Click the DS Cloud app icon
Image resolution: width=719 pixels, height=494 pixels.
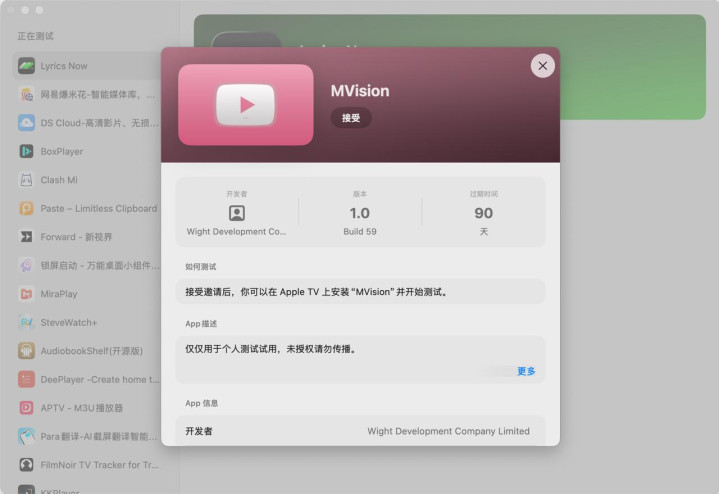coord(26,122)
